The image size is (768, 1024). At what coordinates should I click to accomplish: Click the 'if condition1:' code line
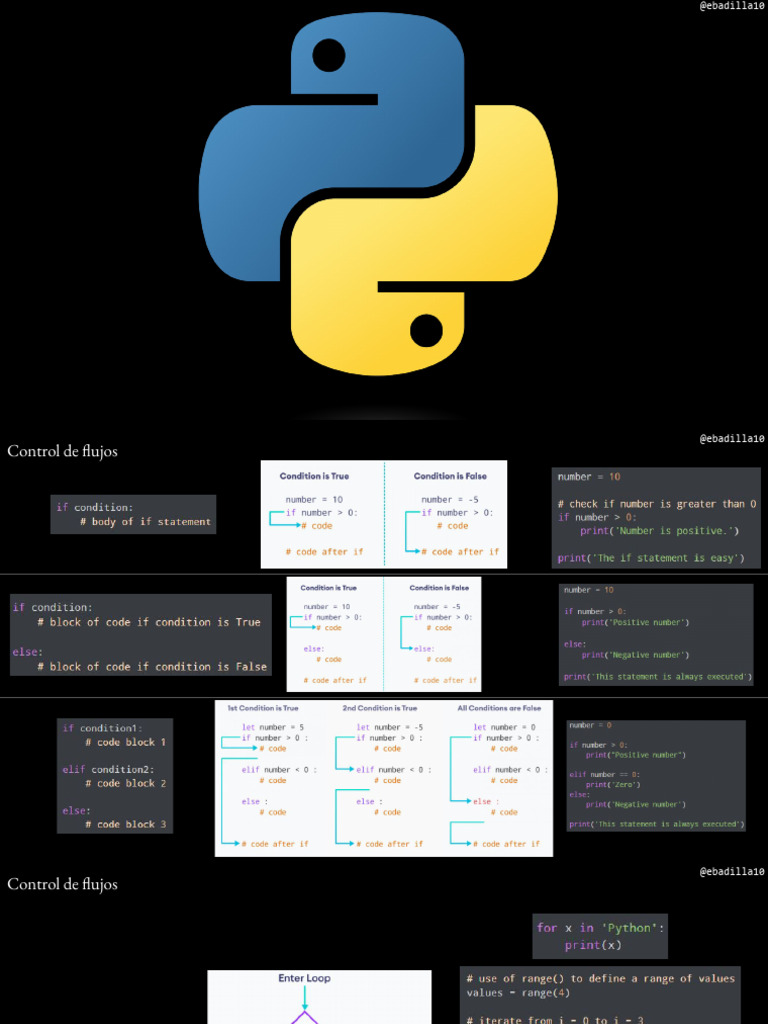click(102, 728)
